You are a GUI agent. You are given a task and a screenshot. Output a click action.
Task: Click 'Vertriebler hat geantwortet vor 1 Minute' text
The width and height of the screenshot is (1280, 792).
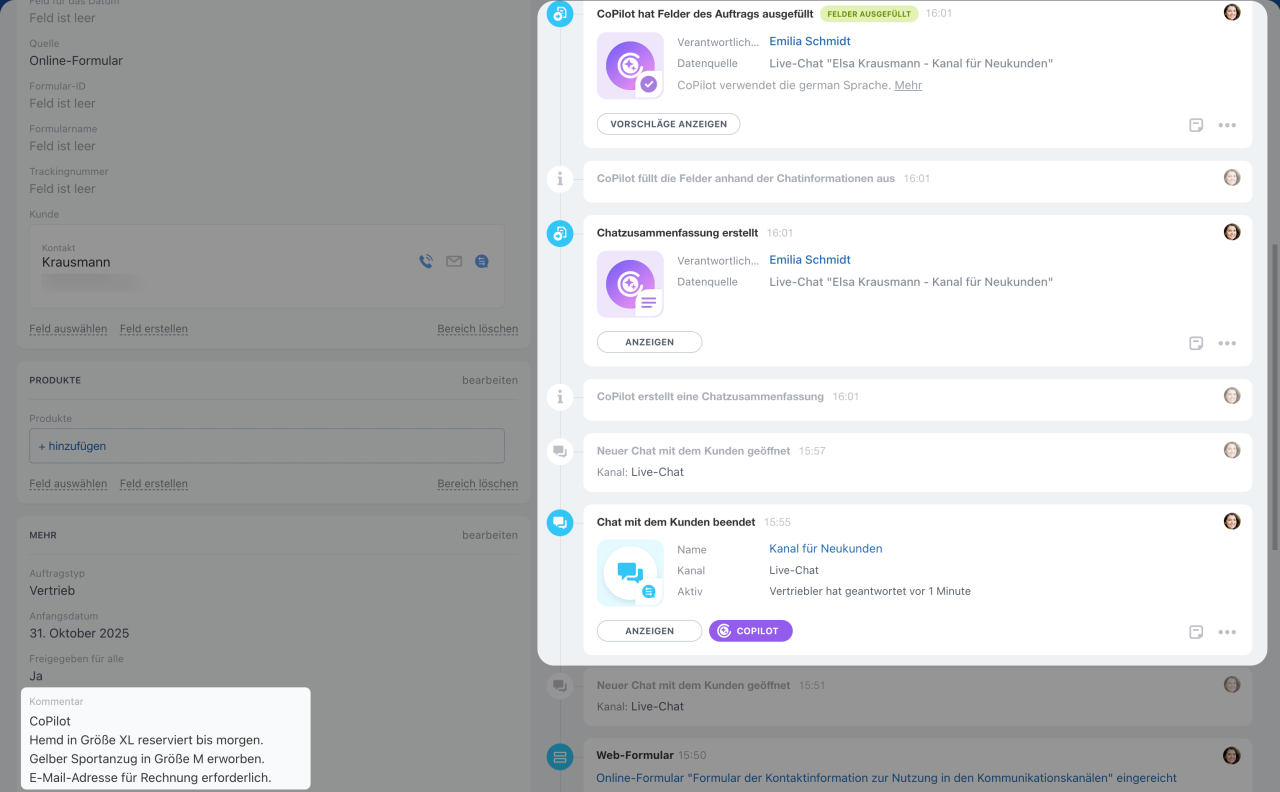tap(870, 591)
